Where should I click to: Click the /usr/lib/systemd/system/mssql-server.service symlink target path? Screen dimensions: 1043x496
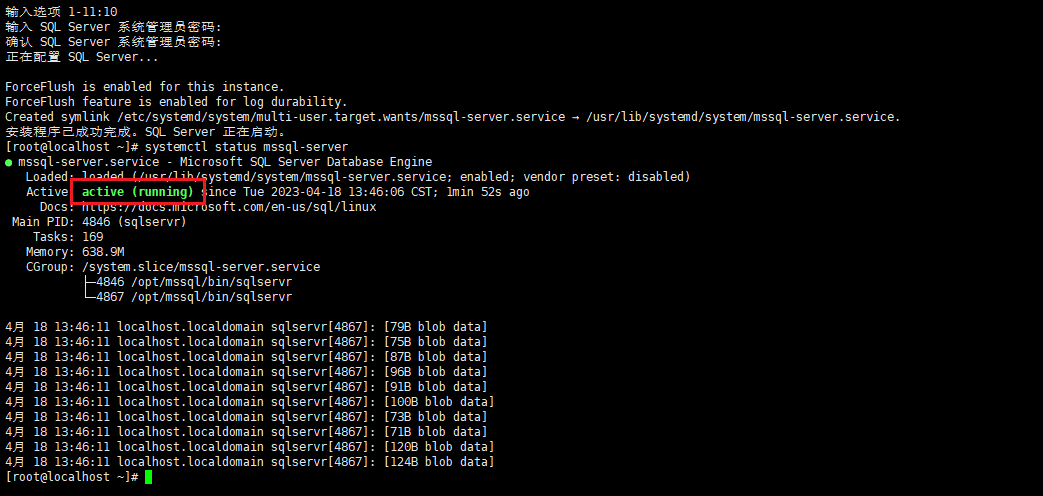(x=742, y=117)
